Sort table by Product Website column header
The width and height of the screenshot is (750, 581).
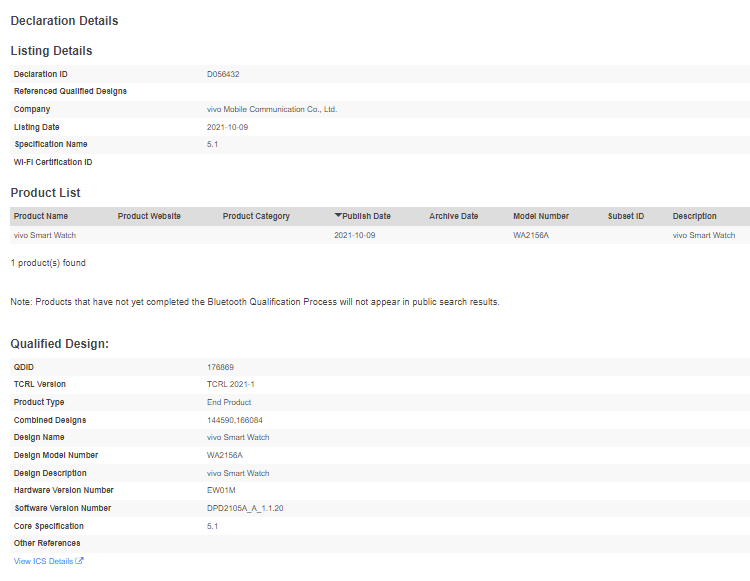point(149,216)
